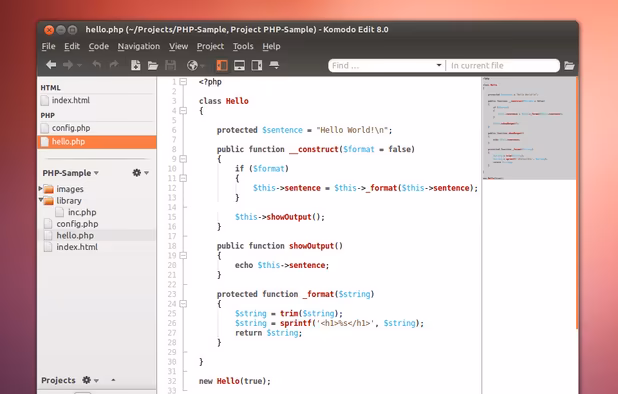This screenshot has width=618, height=394.
Task: Open the Tools menu
Action: tap(243, 46)
